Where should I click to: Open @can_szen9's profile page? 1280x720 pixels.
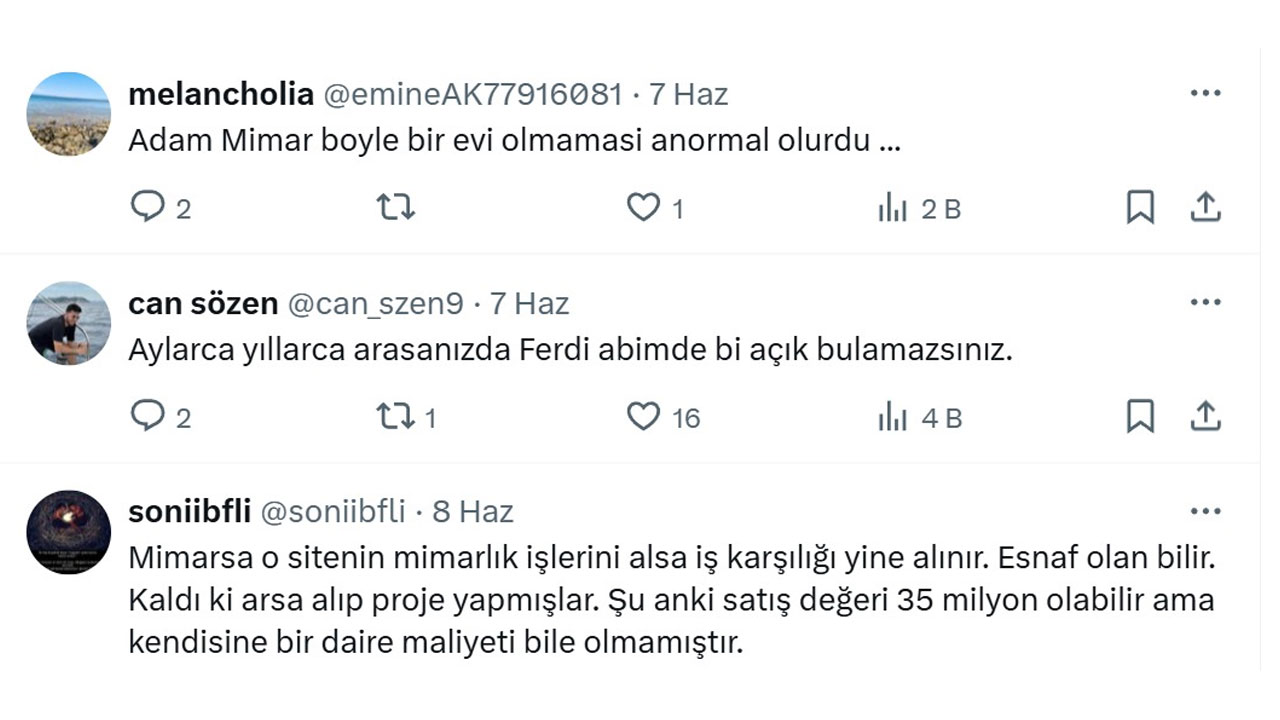click(x=376, y=302)
